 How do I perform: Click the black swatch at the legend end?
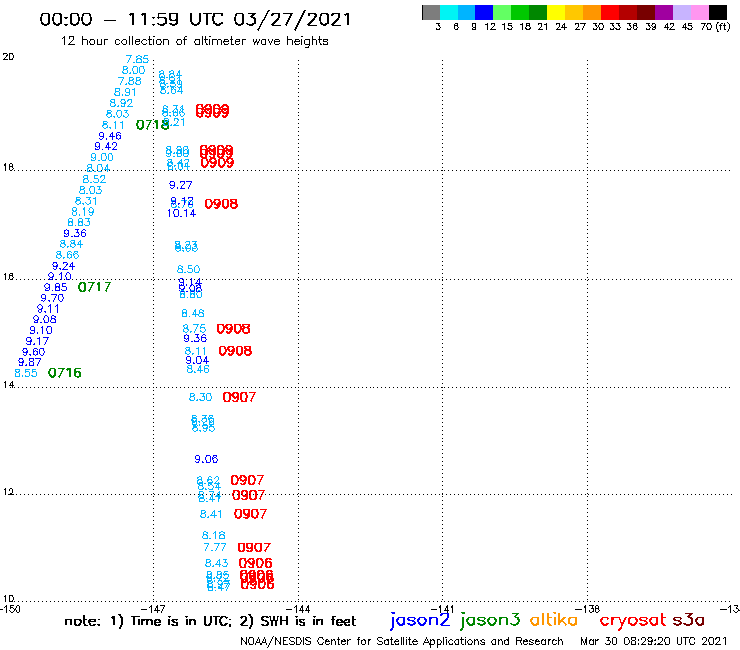click(x=717, y=12)
